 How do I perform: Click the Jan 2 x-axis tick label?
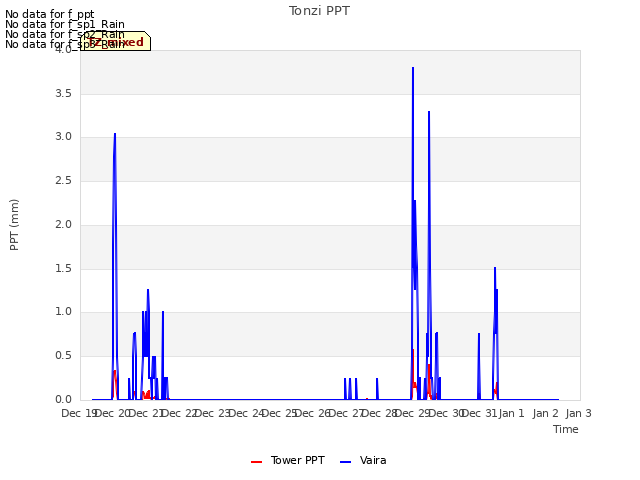pyautogui.click(x=545, y=413)
